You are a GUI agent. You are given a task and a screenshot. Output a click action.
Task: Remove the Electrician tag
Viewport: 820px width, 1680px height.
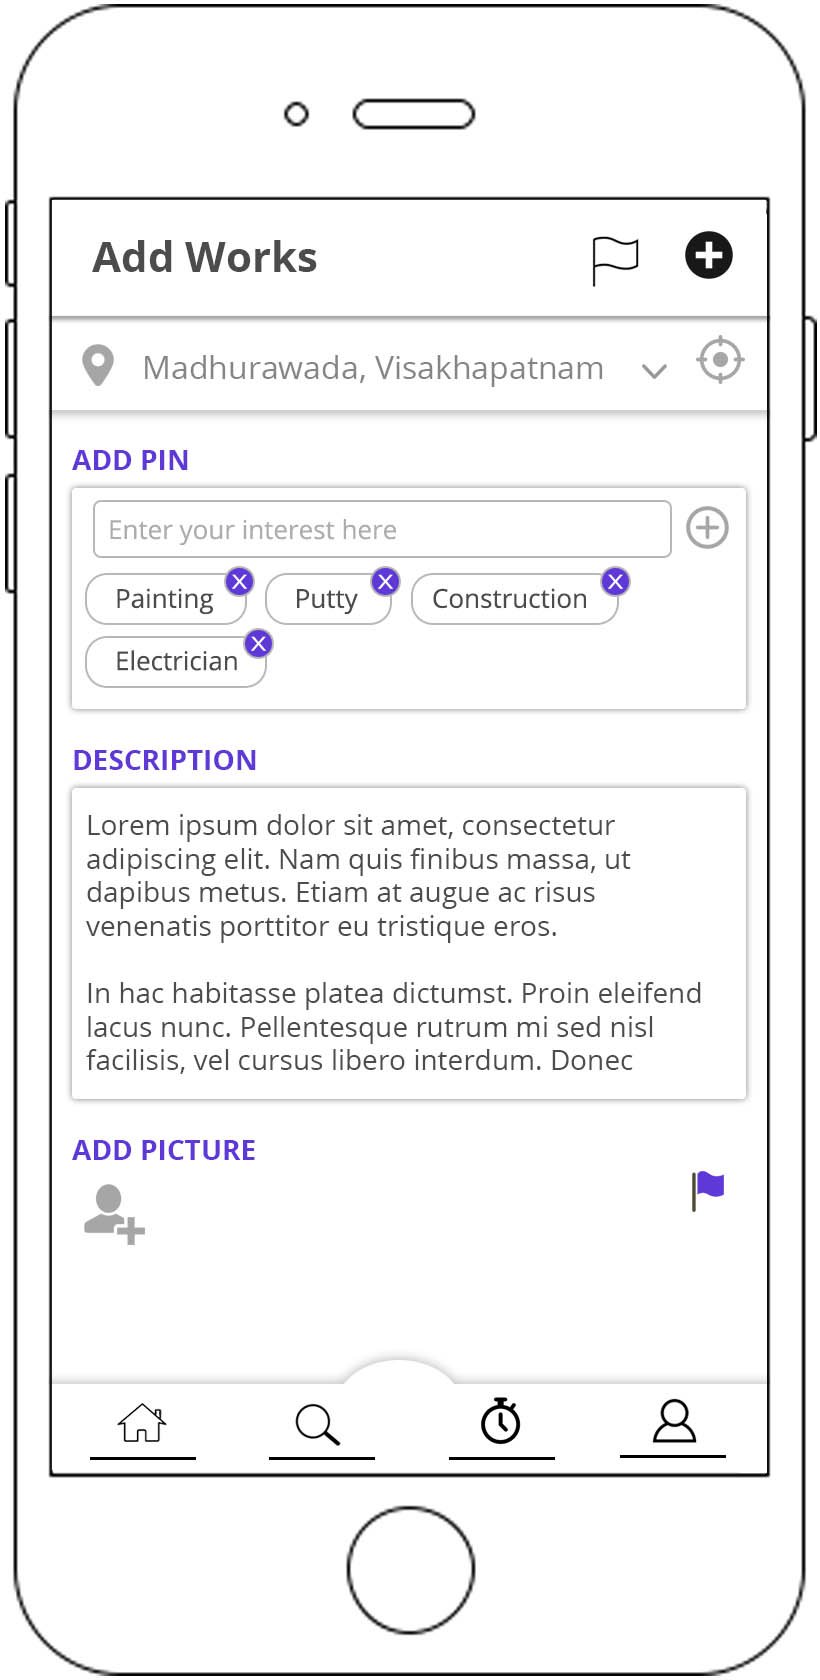(258, 643)
